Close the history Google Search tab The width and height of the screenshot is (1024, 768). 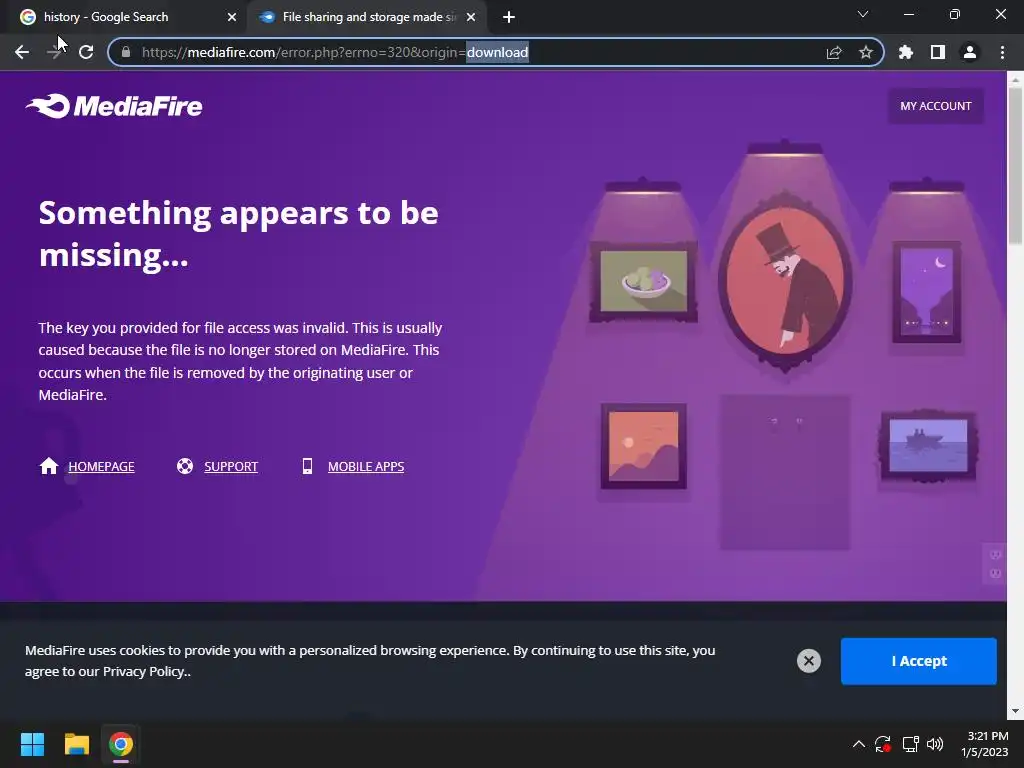click(x=232, y=17)
